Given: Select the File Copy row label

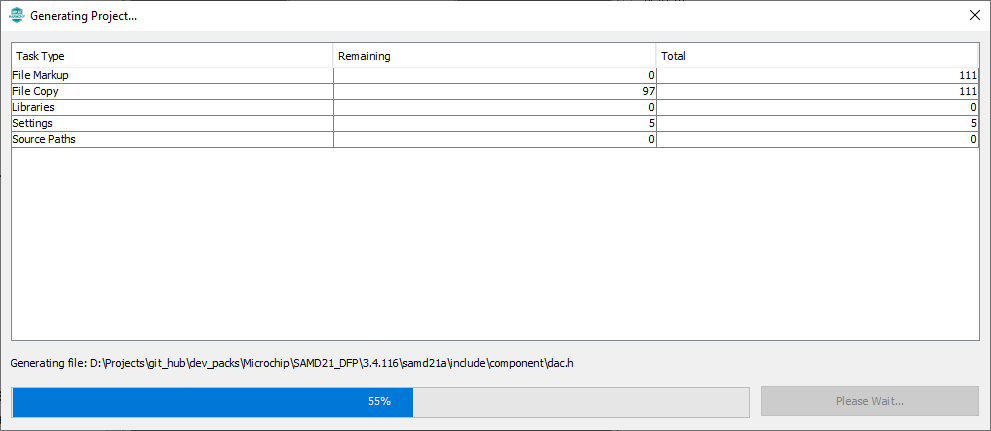Looking at the screenshot, I should coord(35,92).
